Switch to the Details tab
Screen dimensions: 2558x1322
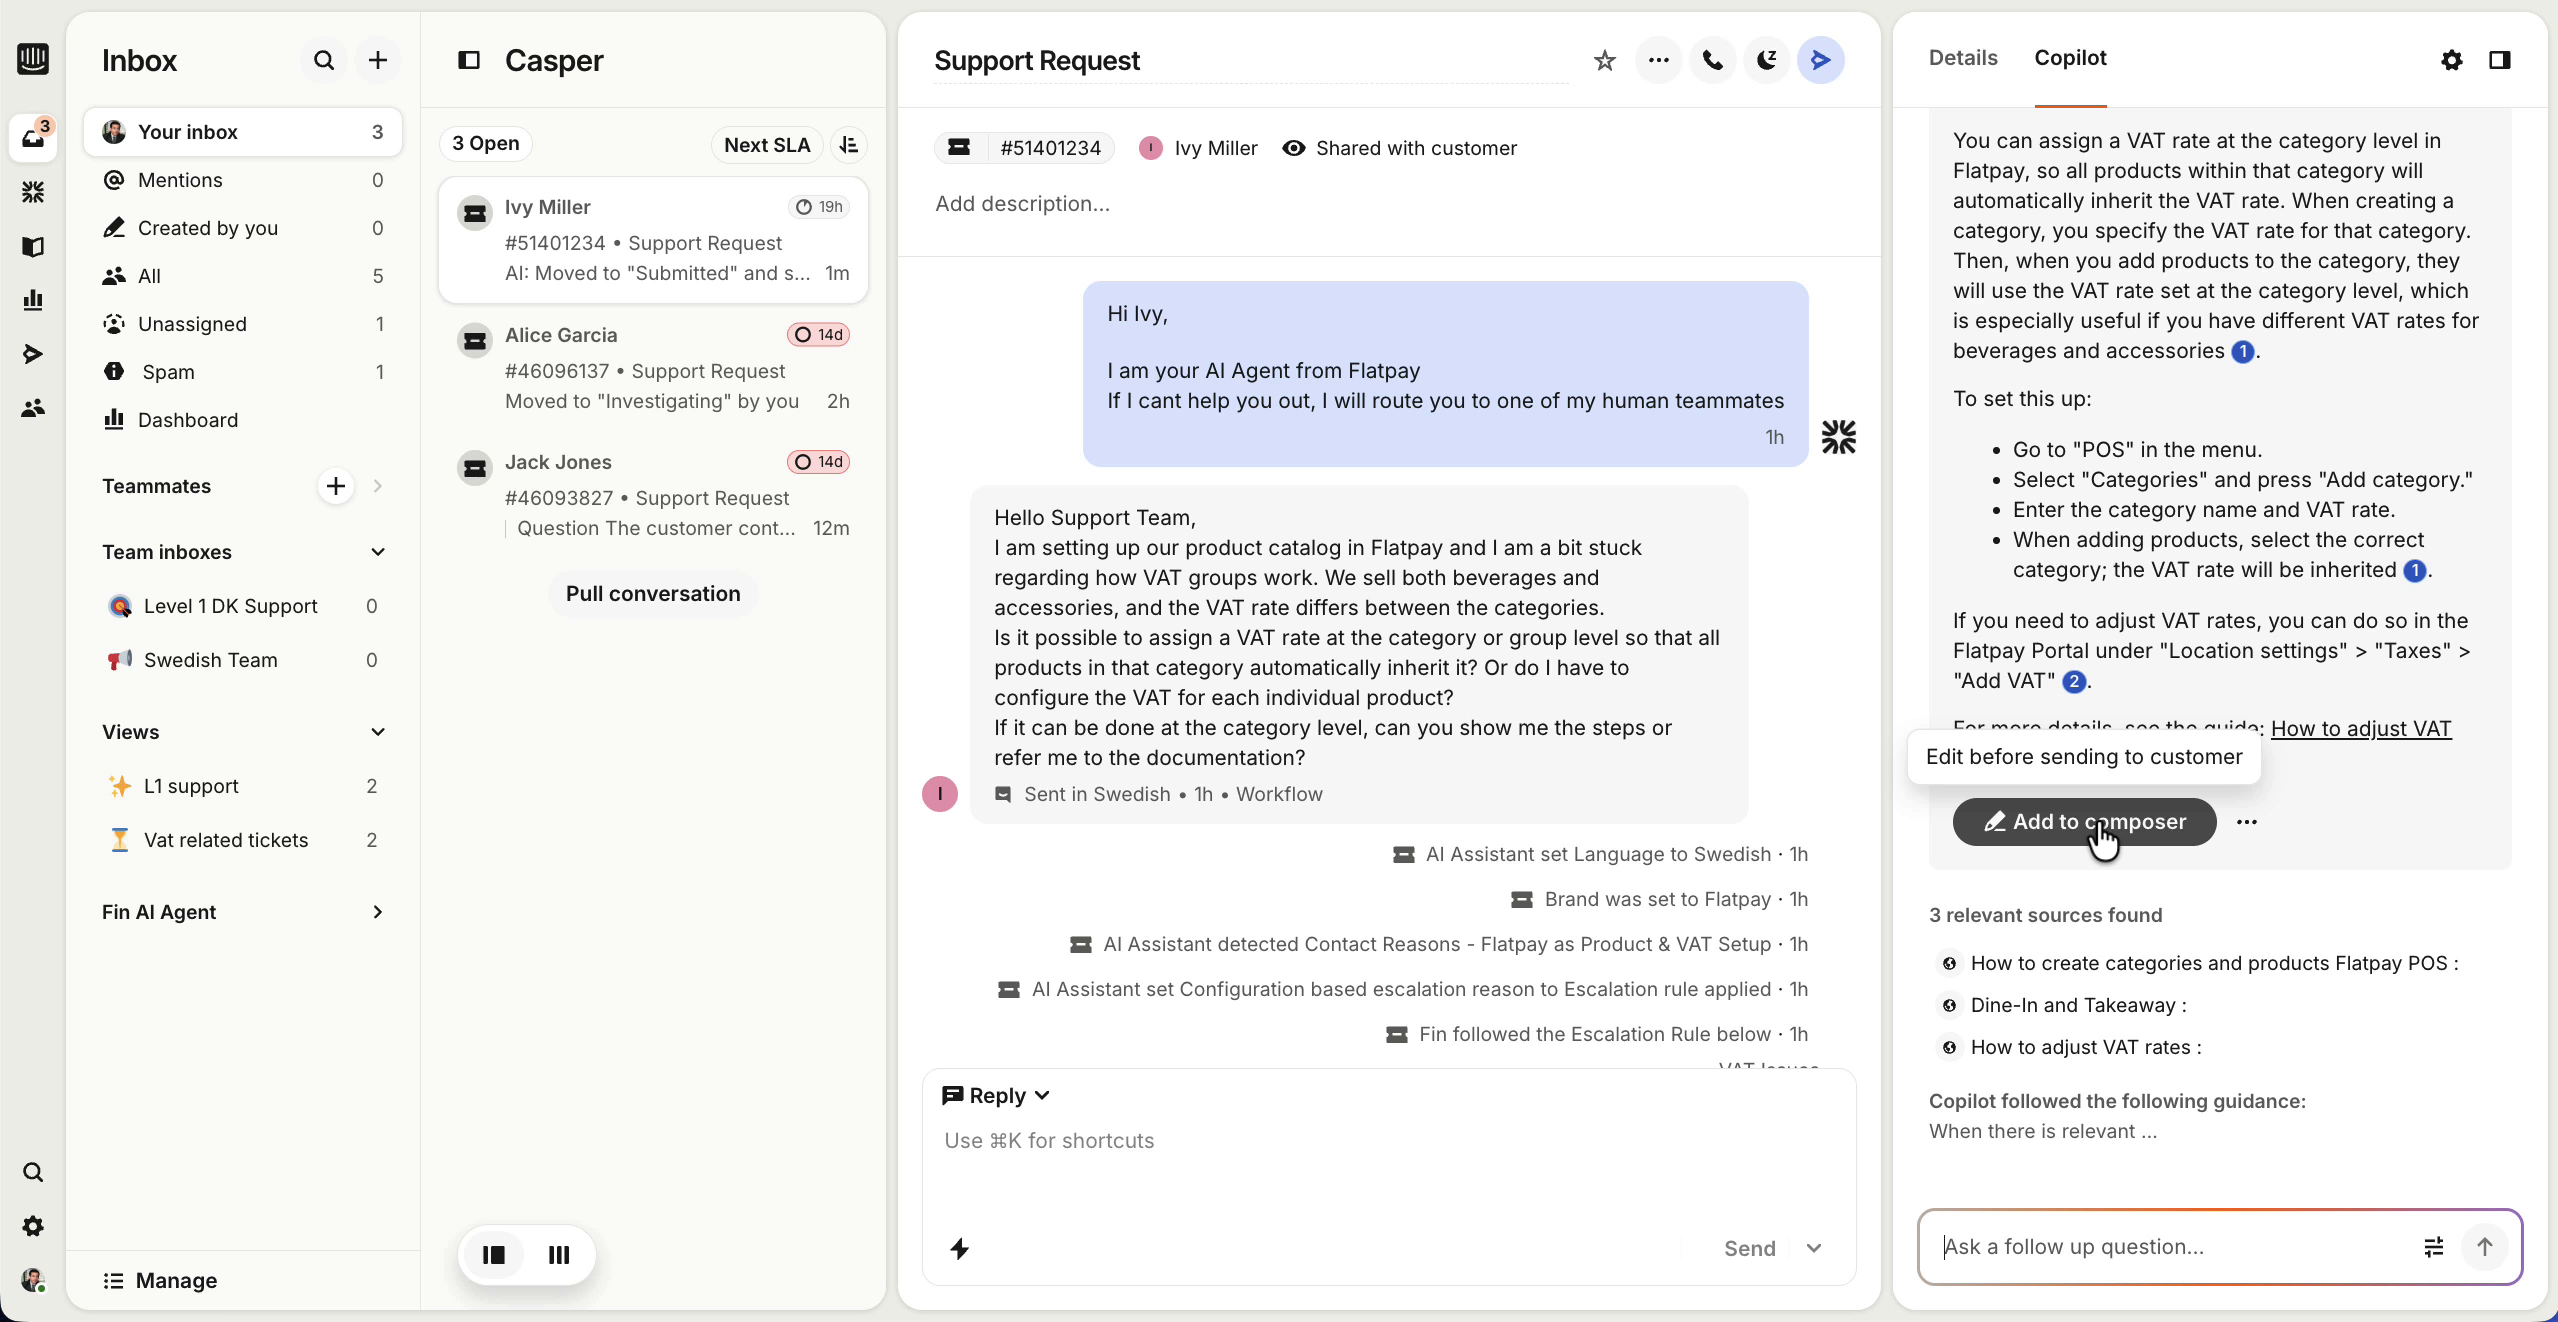(x=1961, y=58)
